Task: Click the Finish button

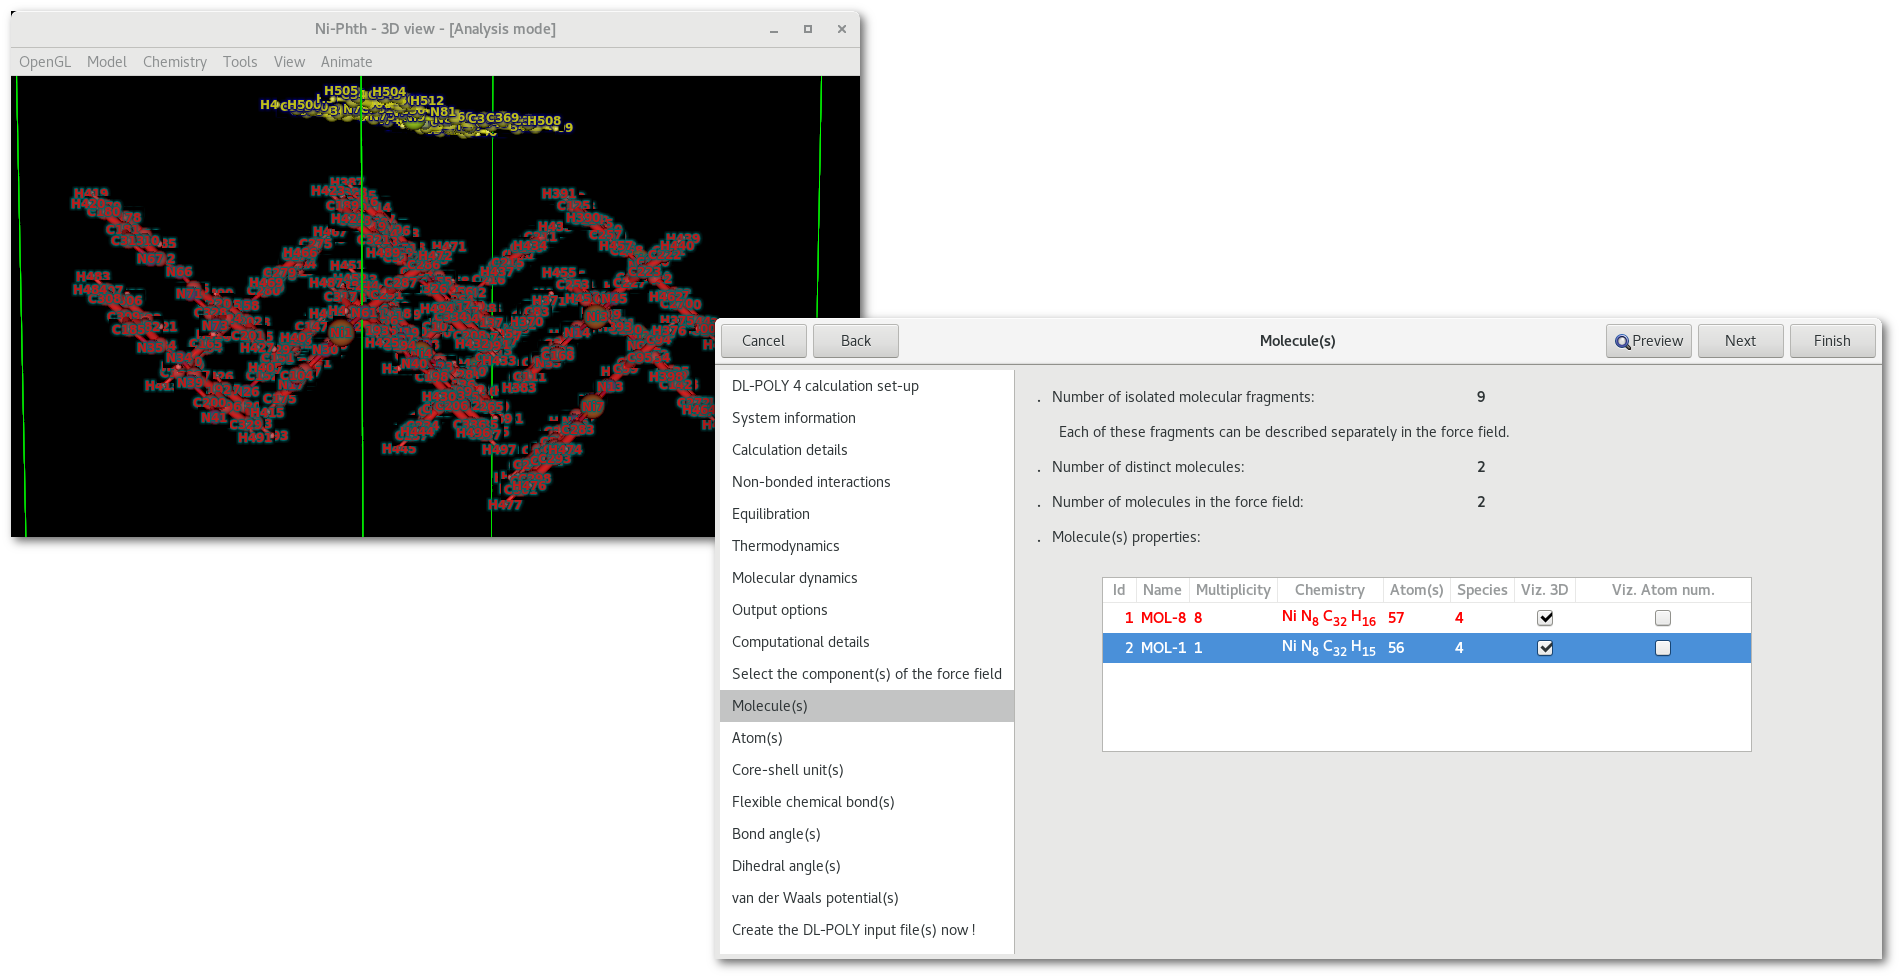Action: coord(1831,341)
